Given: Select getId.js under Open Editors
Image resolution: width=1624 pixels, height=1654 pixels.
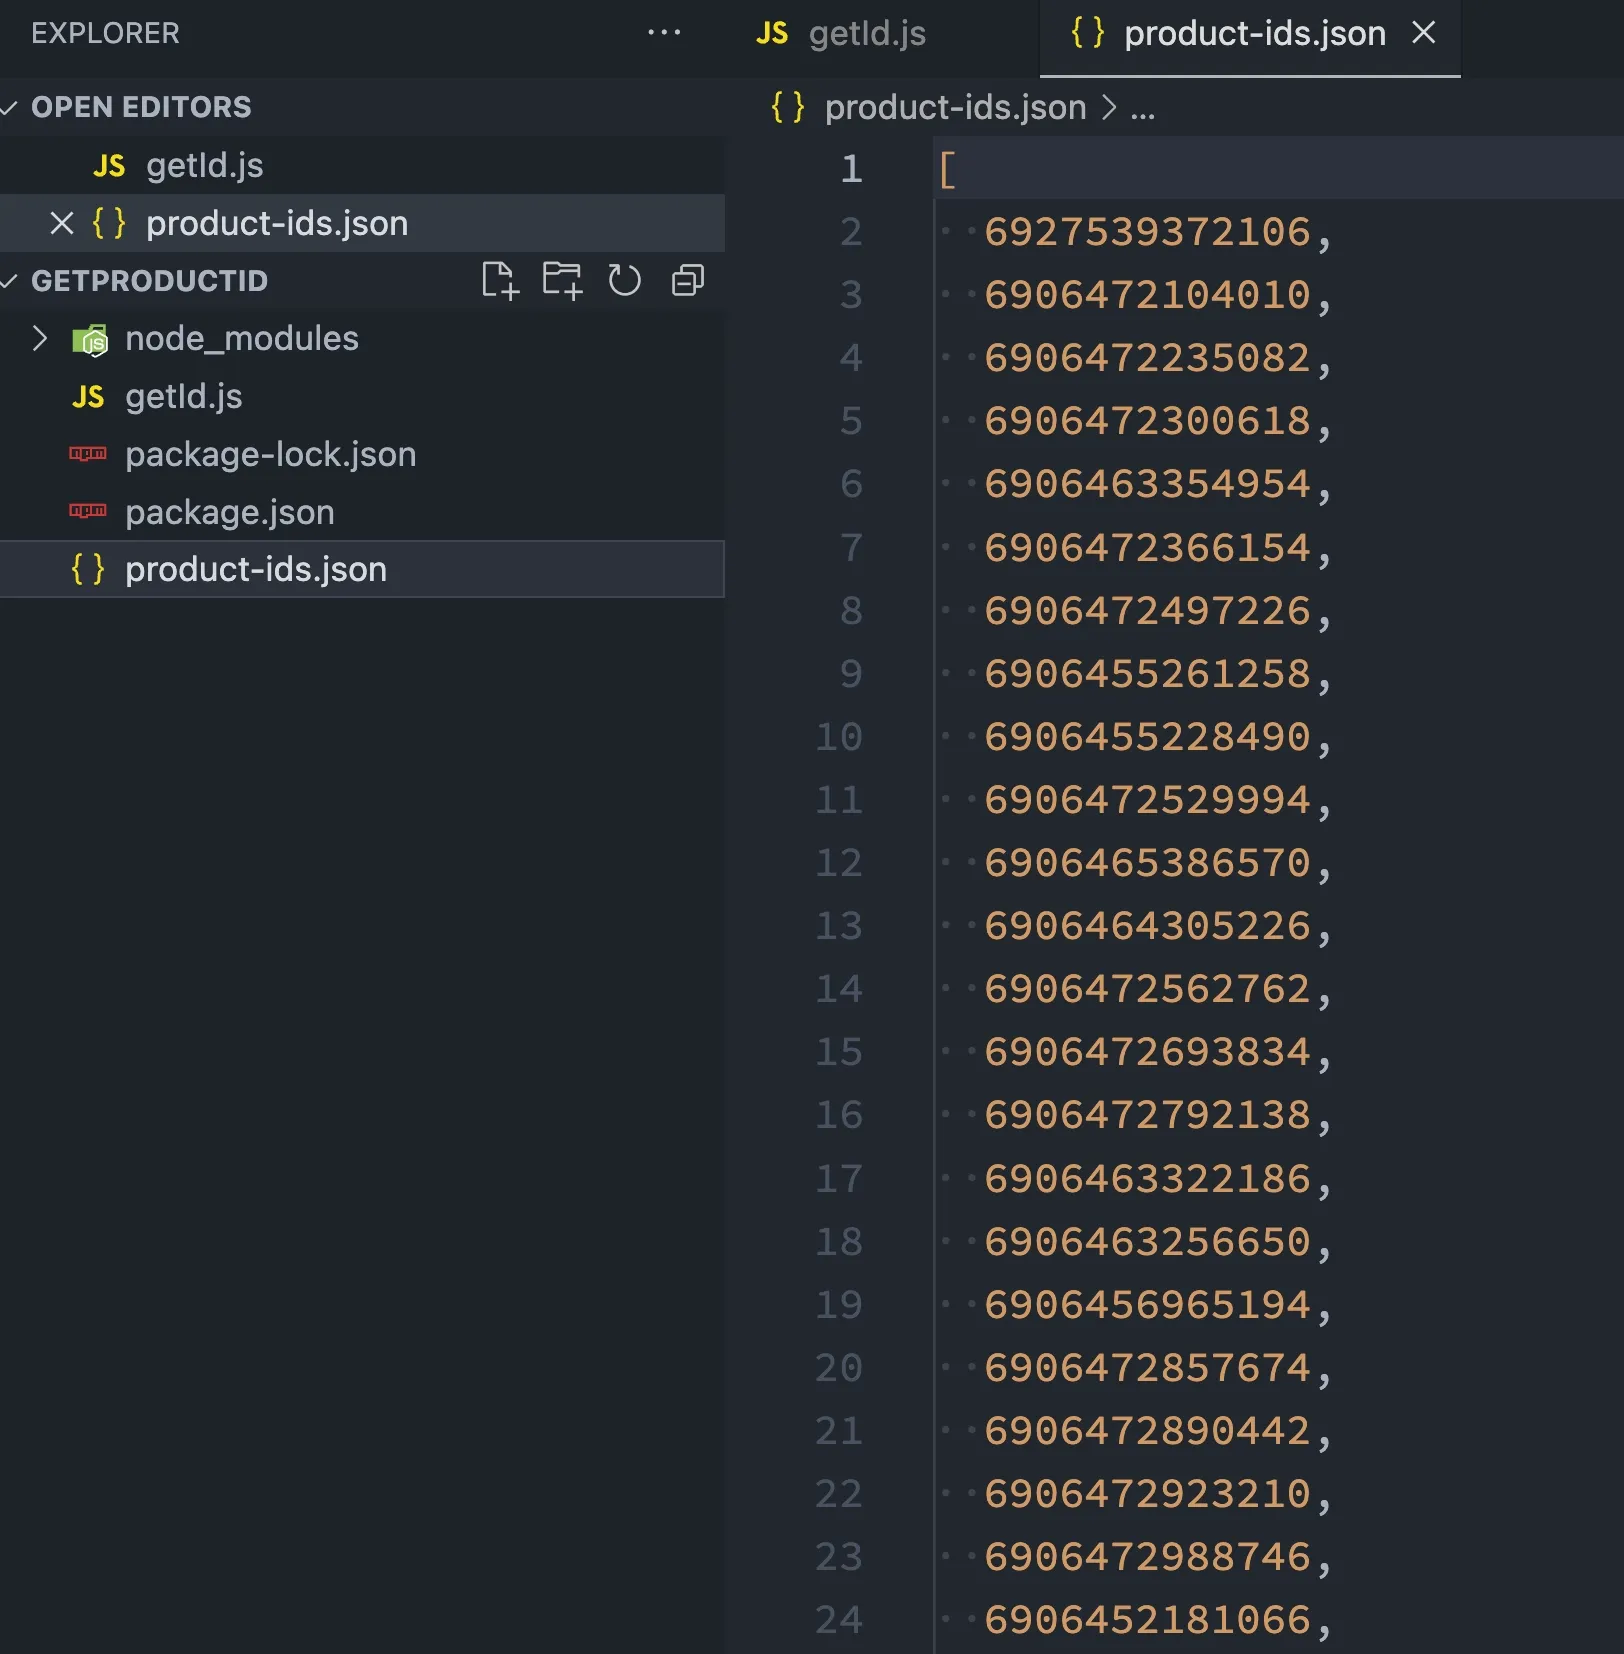Looking at the screenshot, I should pyautogui.click(x=204, y=166).
